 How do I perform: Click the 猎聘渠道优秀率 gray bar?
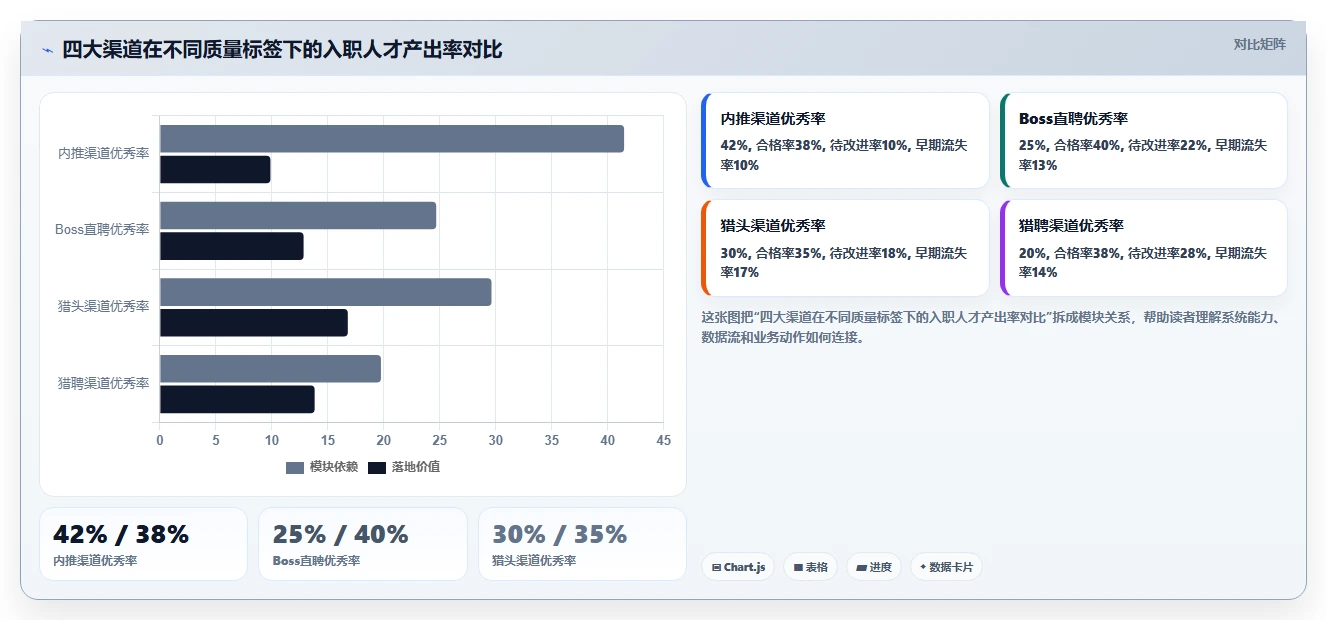tap(270, 368)
